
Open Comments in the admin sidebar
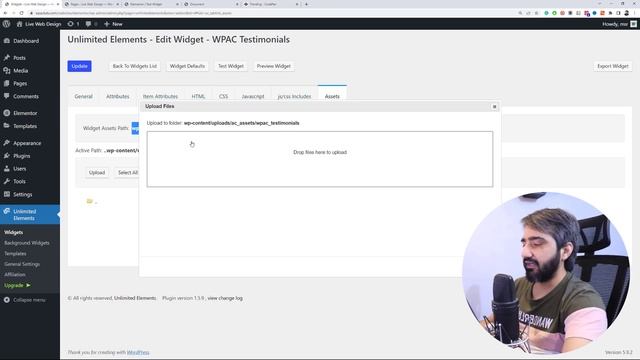26,96
